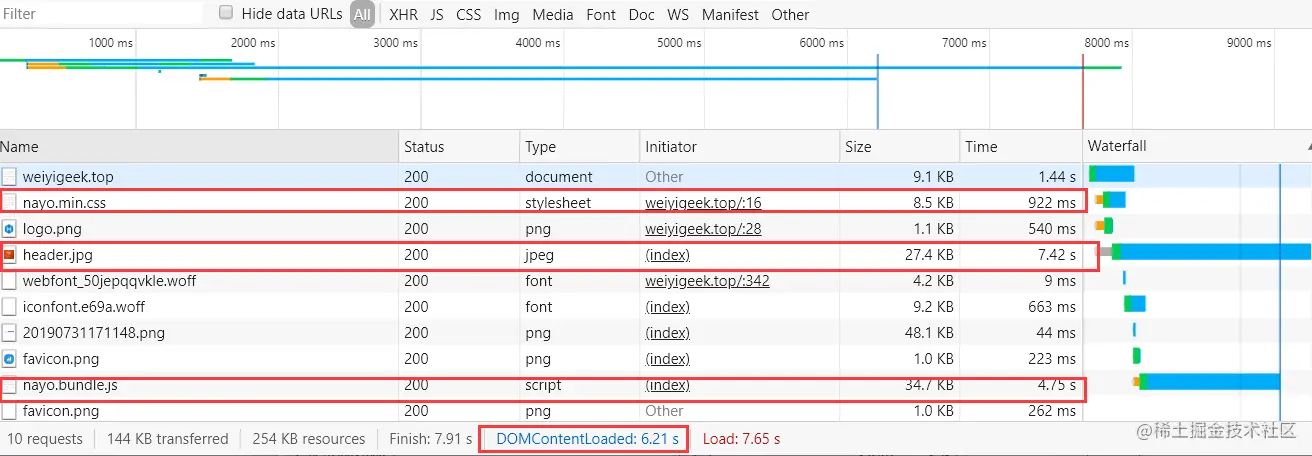
Task: Filter requests by XHR
Action: (404, 14)
